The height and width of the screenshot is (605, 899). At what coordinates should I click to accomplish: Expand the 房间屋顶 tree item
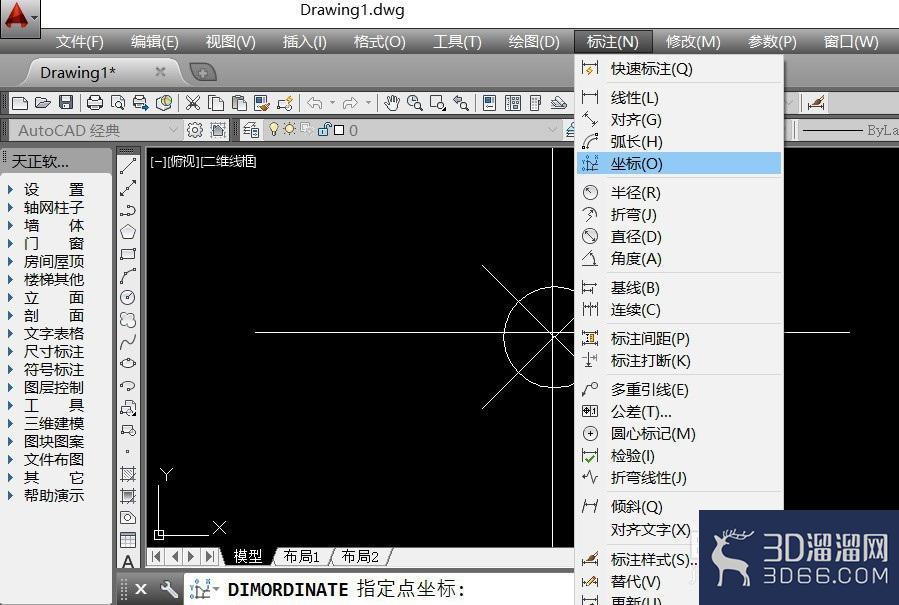[x=10, y=261]
